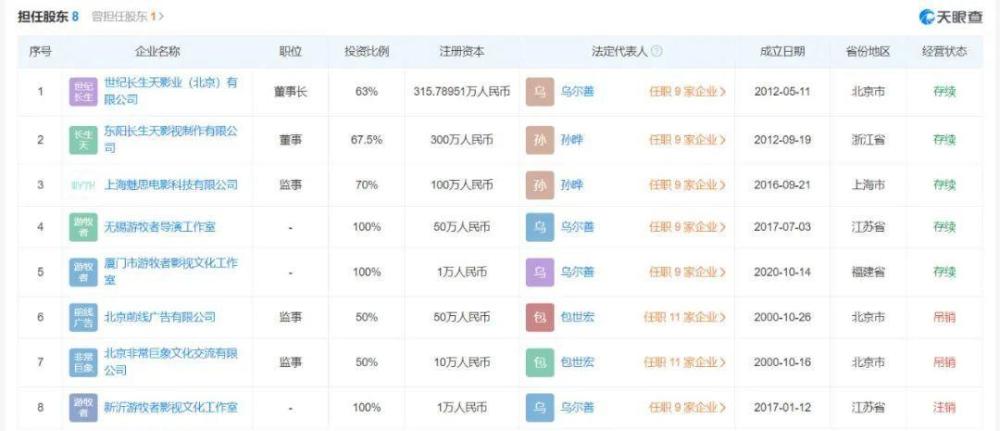Image resolution: width=1000 pixels, height=431 pixels.
Task: Click the 孙 avatar in the 东阳长生天 row
Action: point(540,139)
